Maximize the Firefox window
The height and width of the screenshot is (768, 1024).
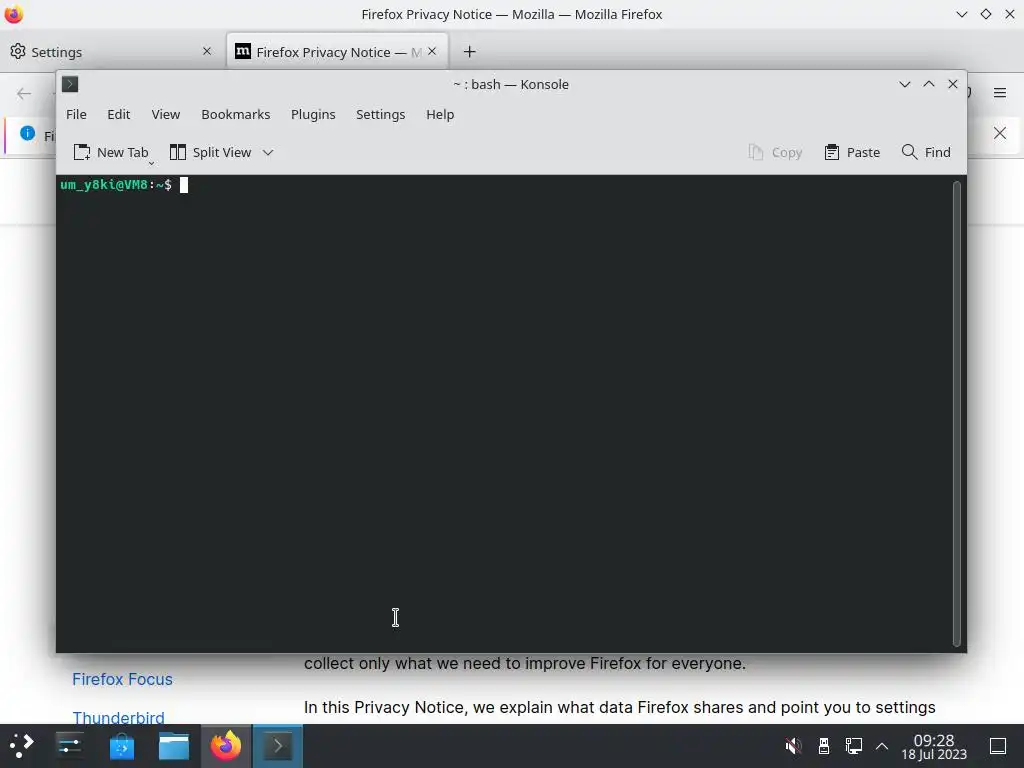985,14
